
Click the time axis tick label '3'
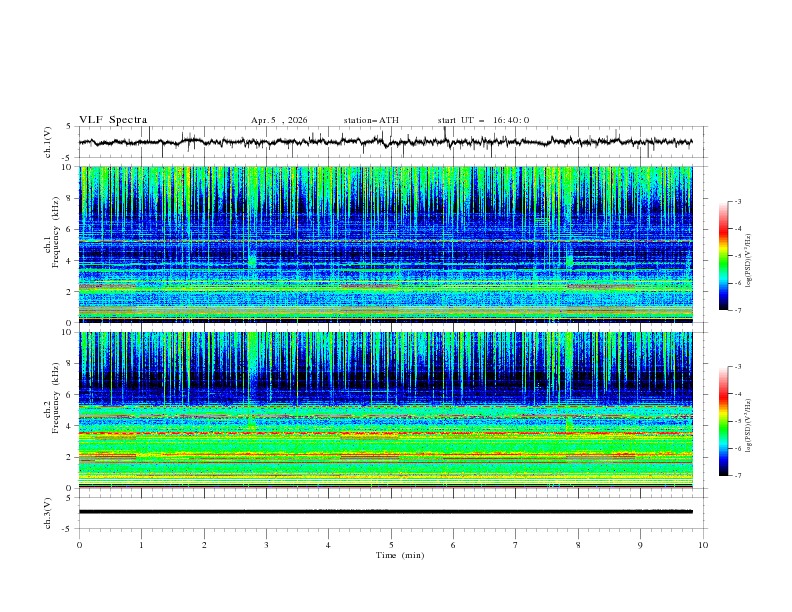click(266, 545)
